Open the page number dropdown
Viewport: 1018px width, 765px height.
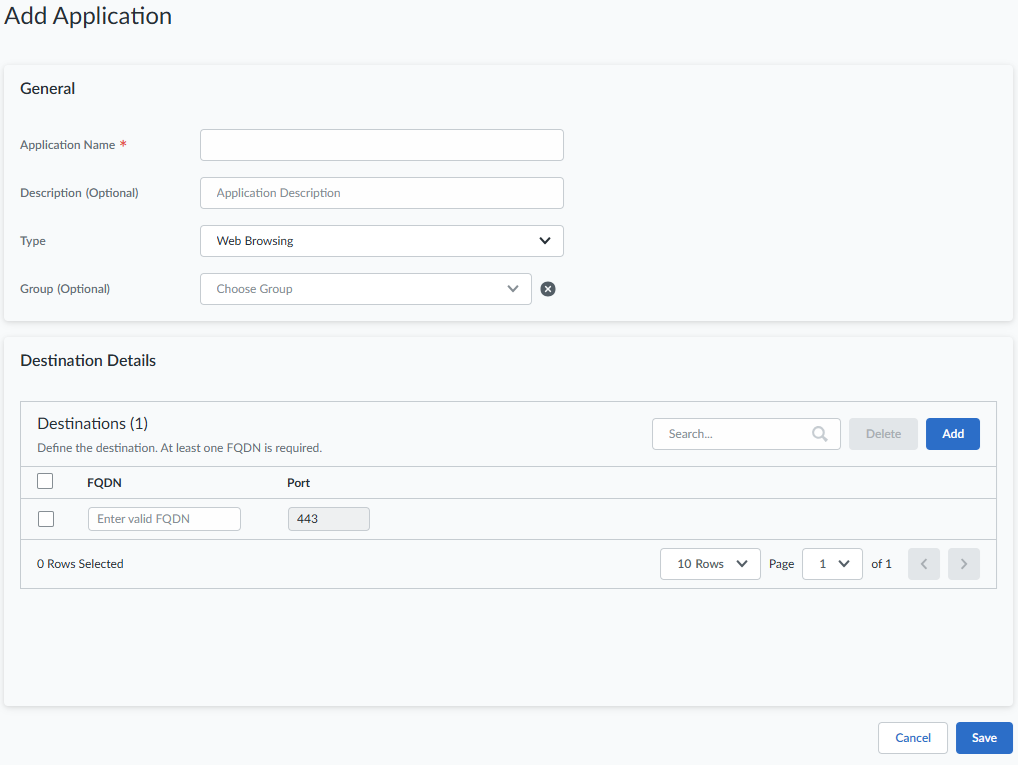pos(832,564)
